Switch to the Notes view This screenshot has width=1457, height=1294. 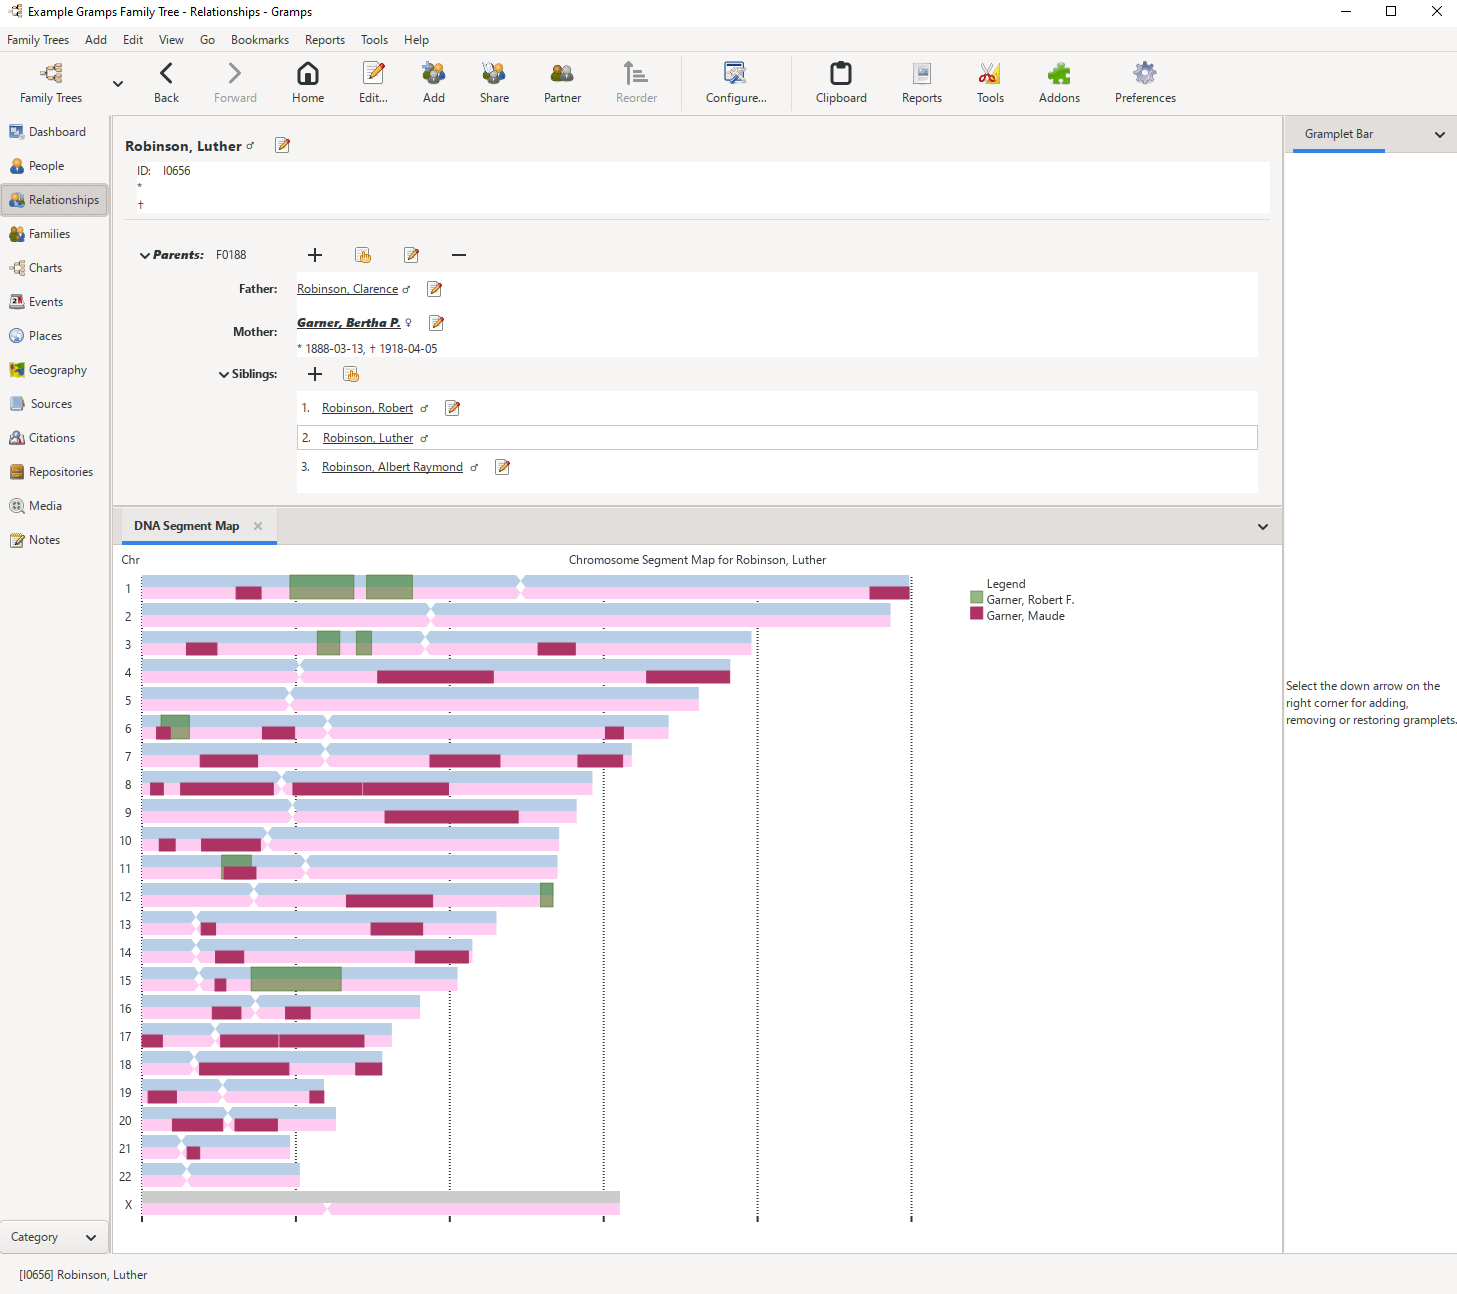click(x=55, y=540)
